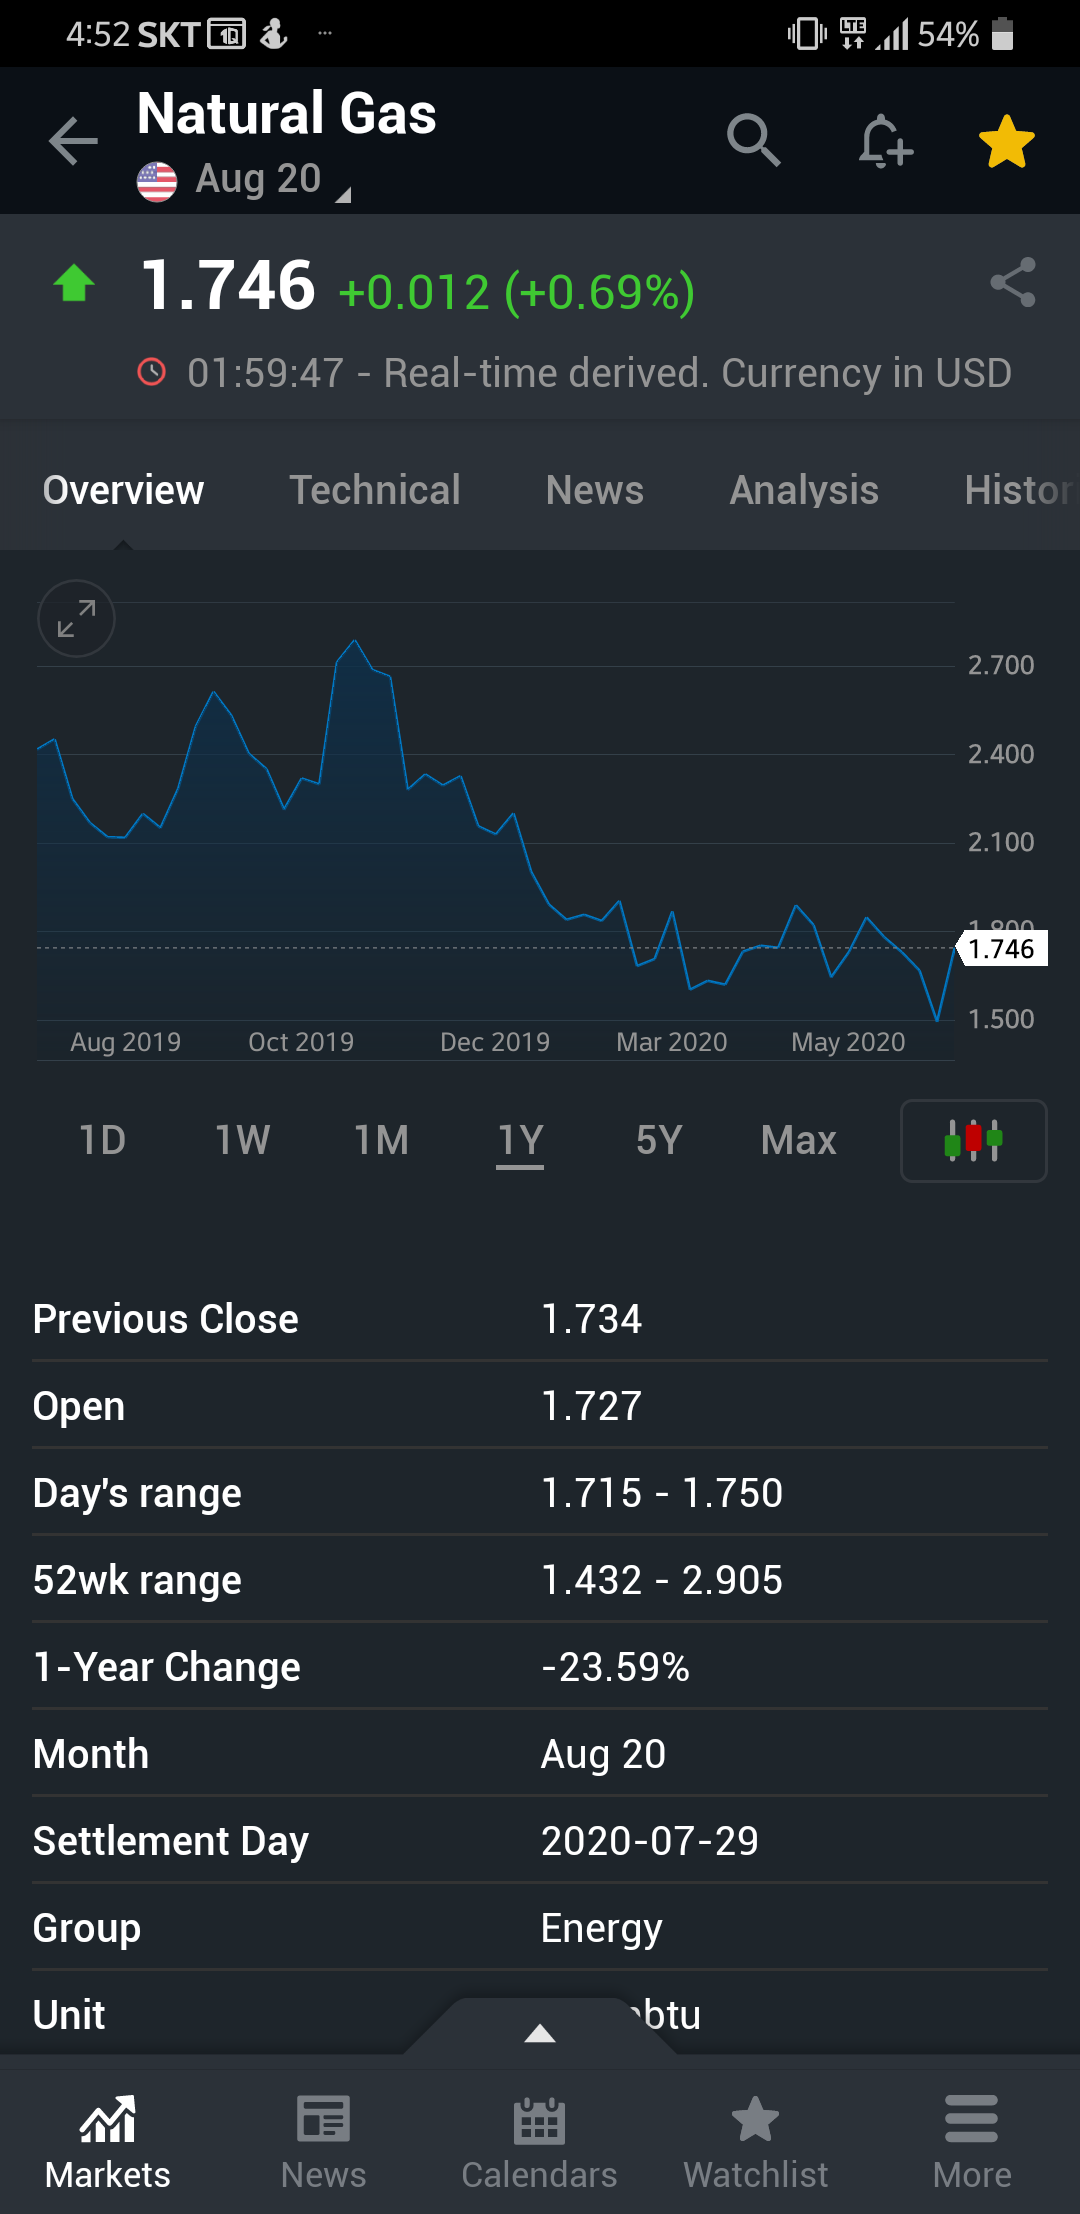Select the 1Y chart range

(520, 1141)
